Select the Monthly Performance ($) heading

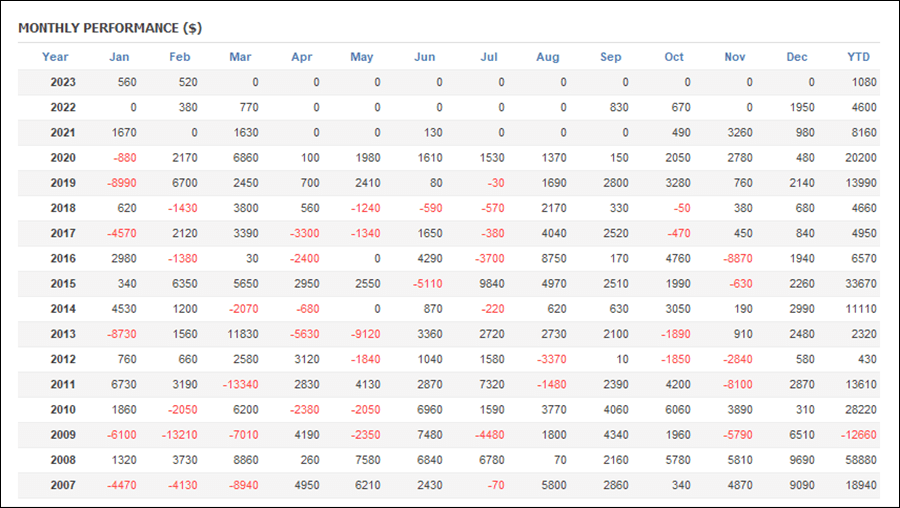[x=110, y=28]
